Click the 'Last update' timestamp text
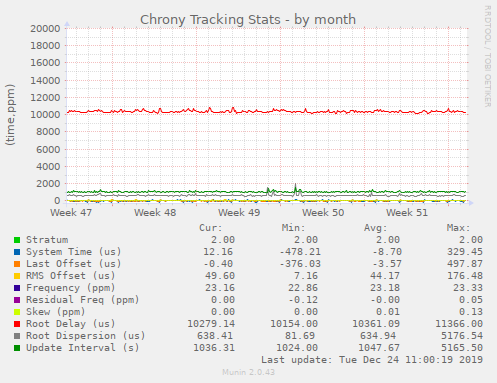Image resolution: width=497 pixels, height=383 pixels. (x=372, y=360)
